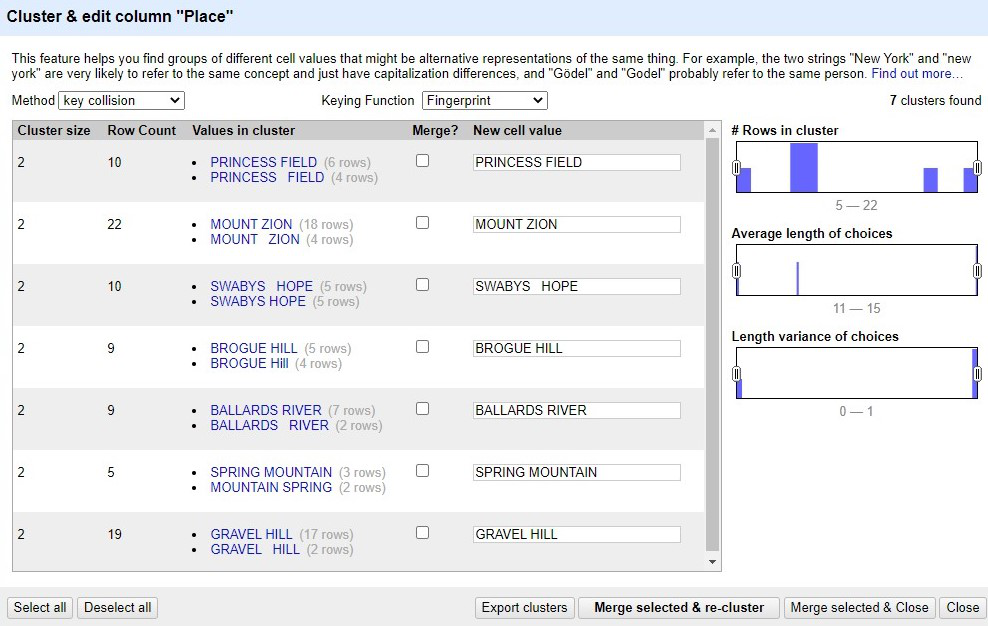This screenshot has height=626, width=988.
Task: Merge selected clusters and re-cluster
Action: 678,607
